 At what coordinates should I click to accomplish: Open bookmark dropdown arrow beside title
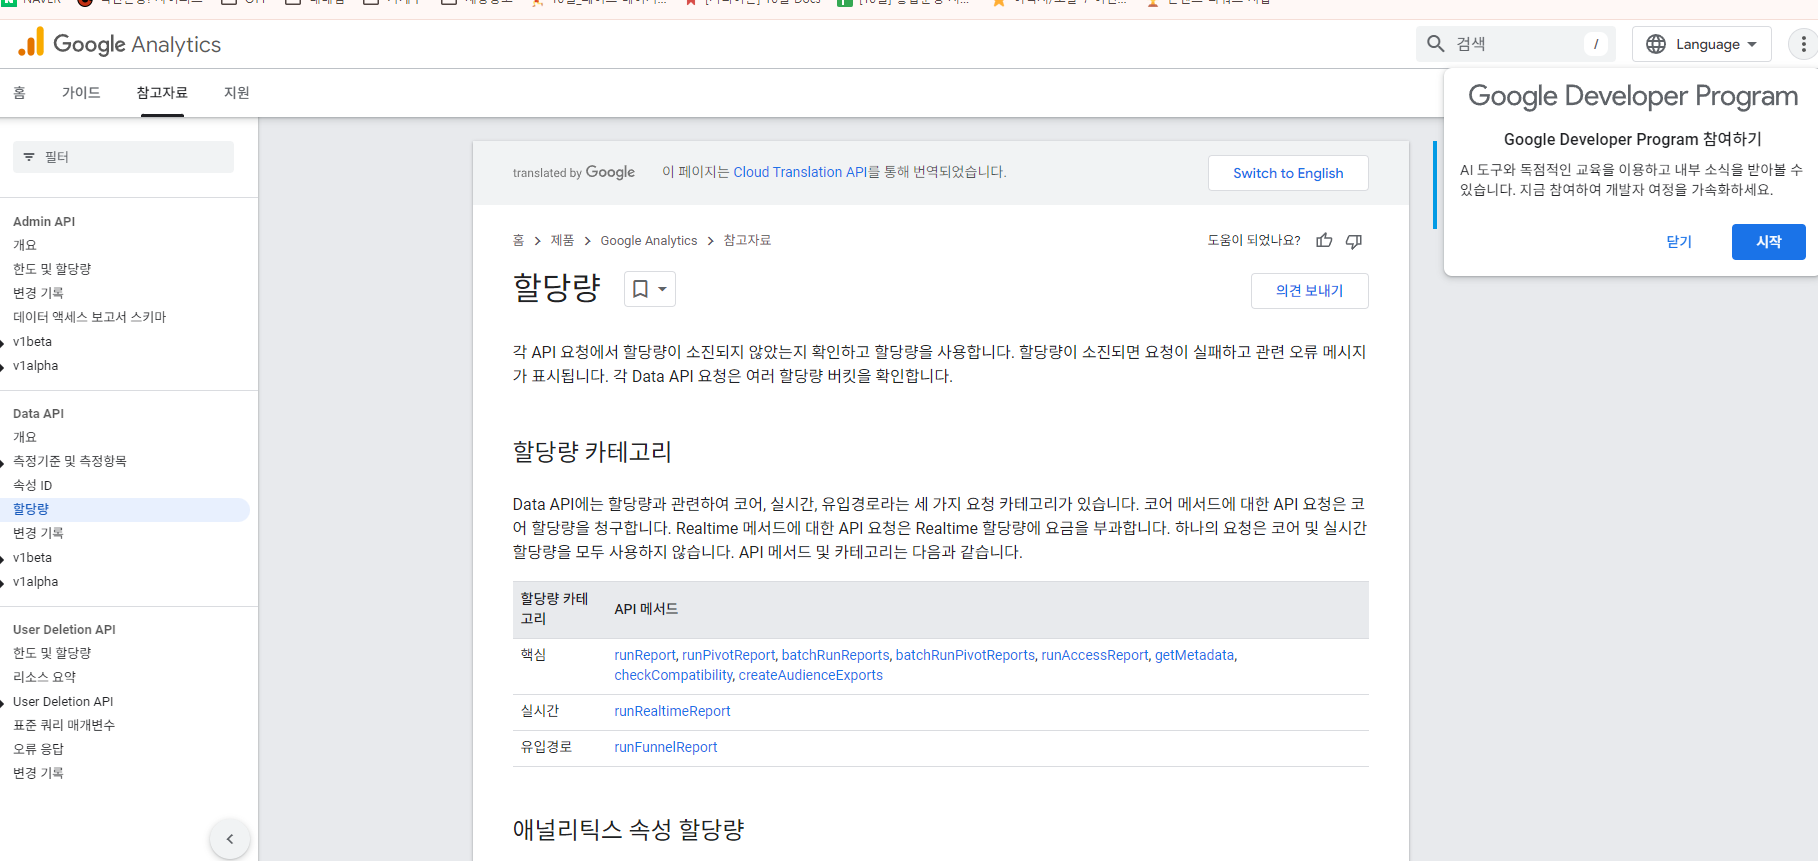(662, 289)
